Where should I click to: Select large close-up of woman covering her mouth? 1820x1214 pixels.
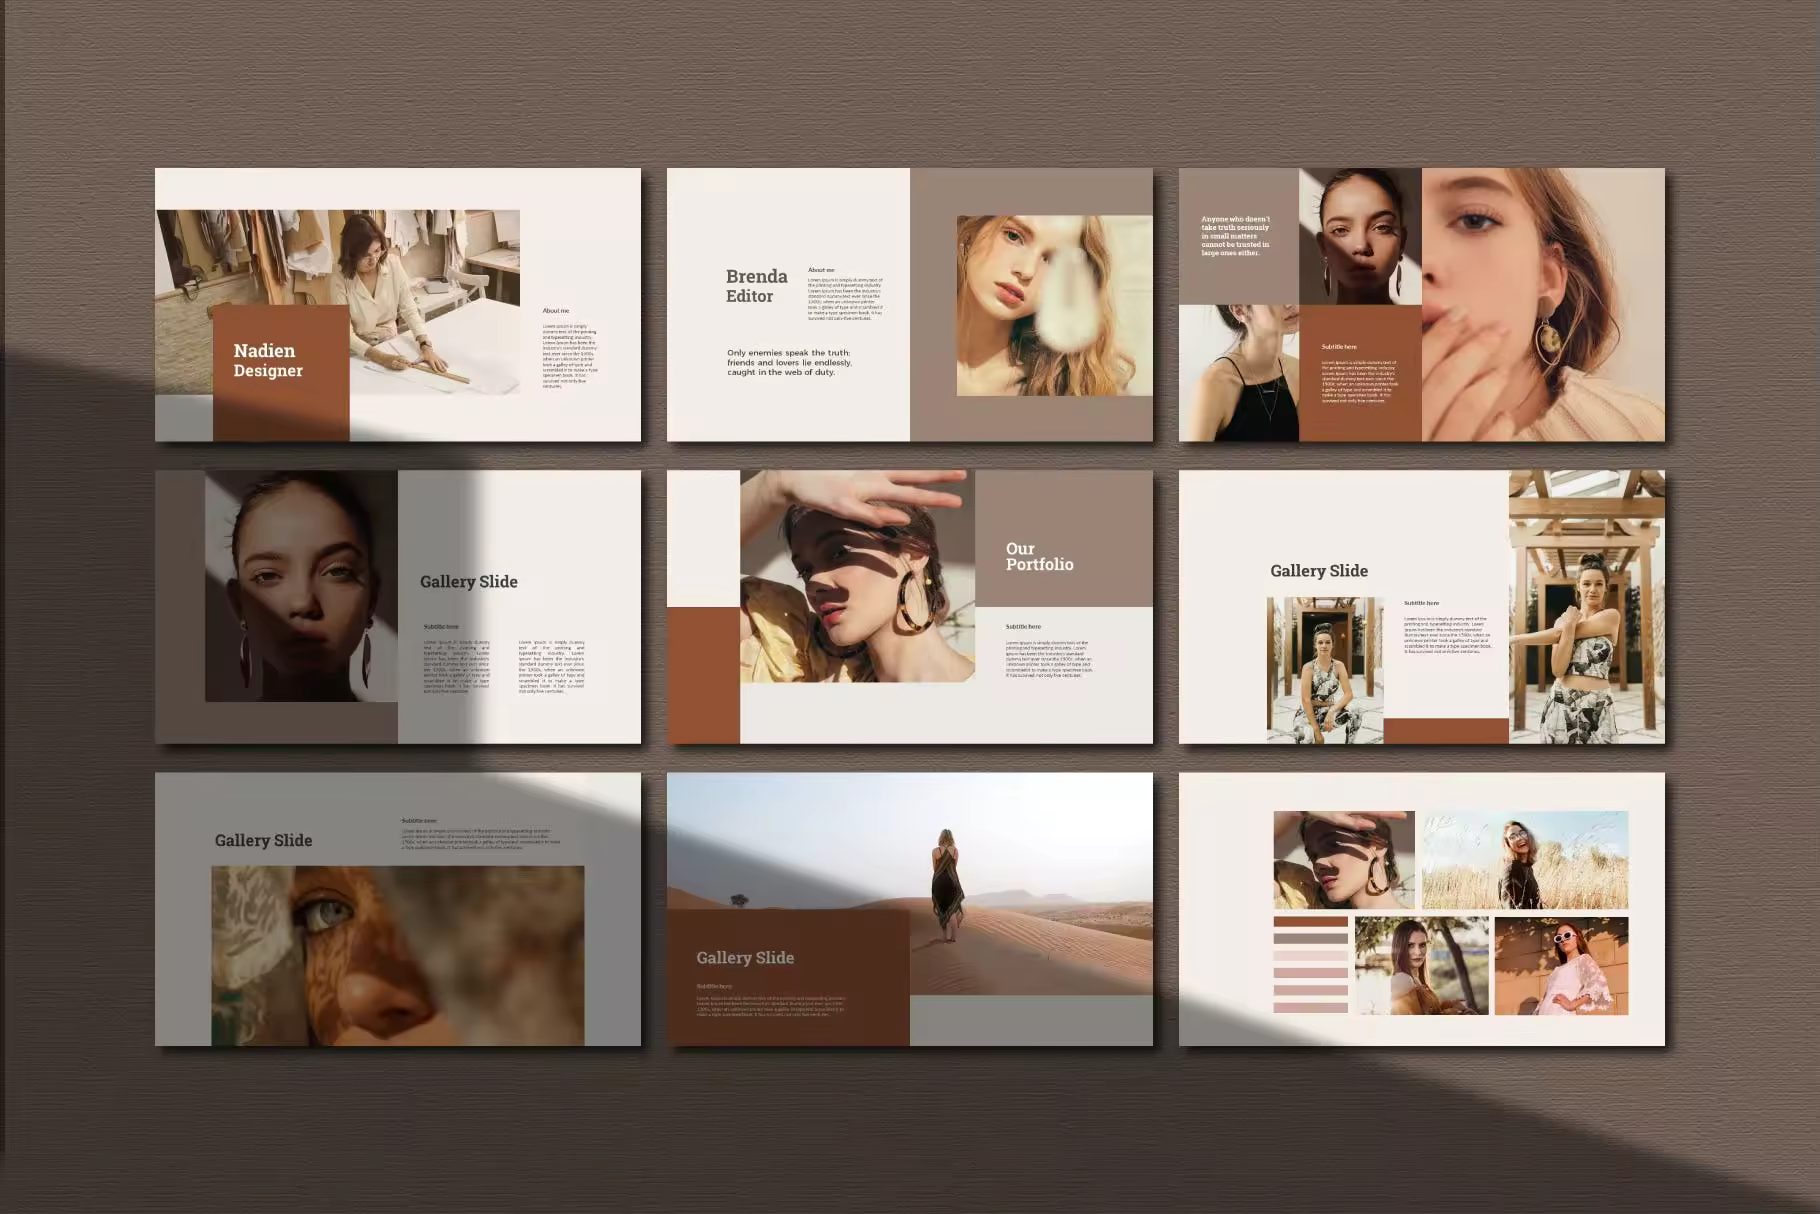tap(1543, 304)
